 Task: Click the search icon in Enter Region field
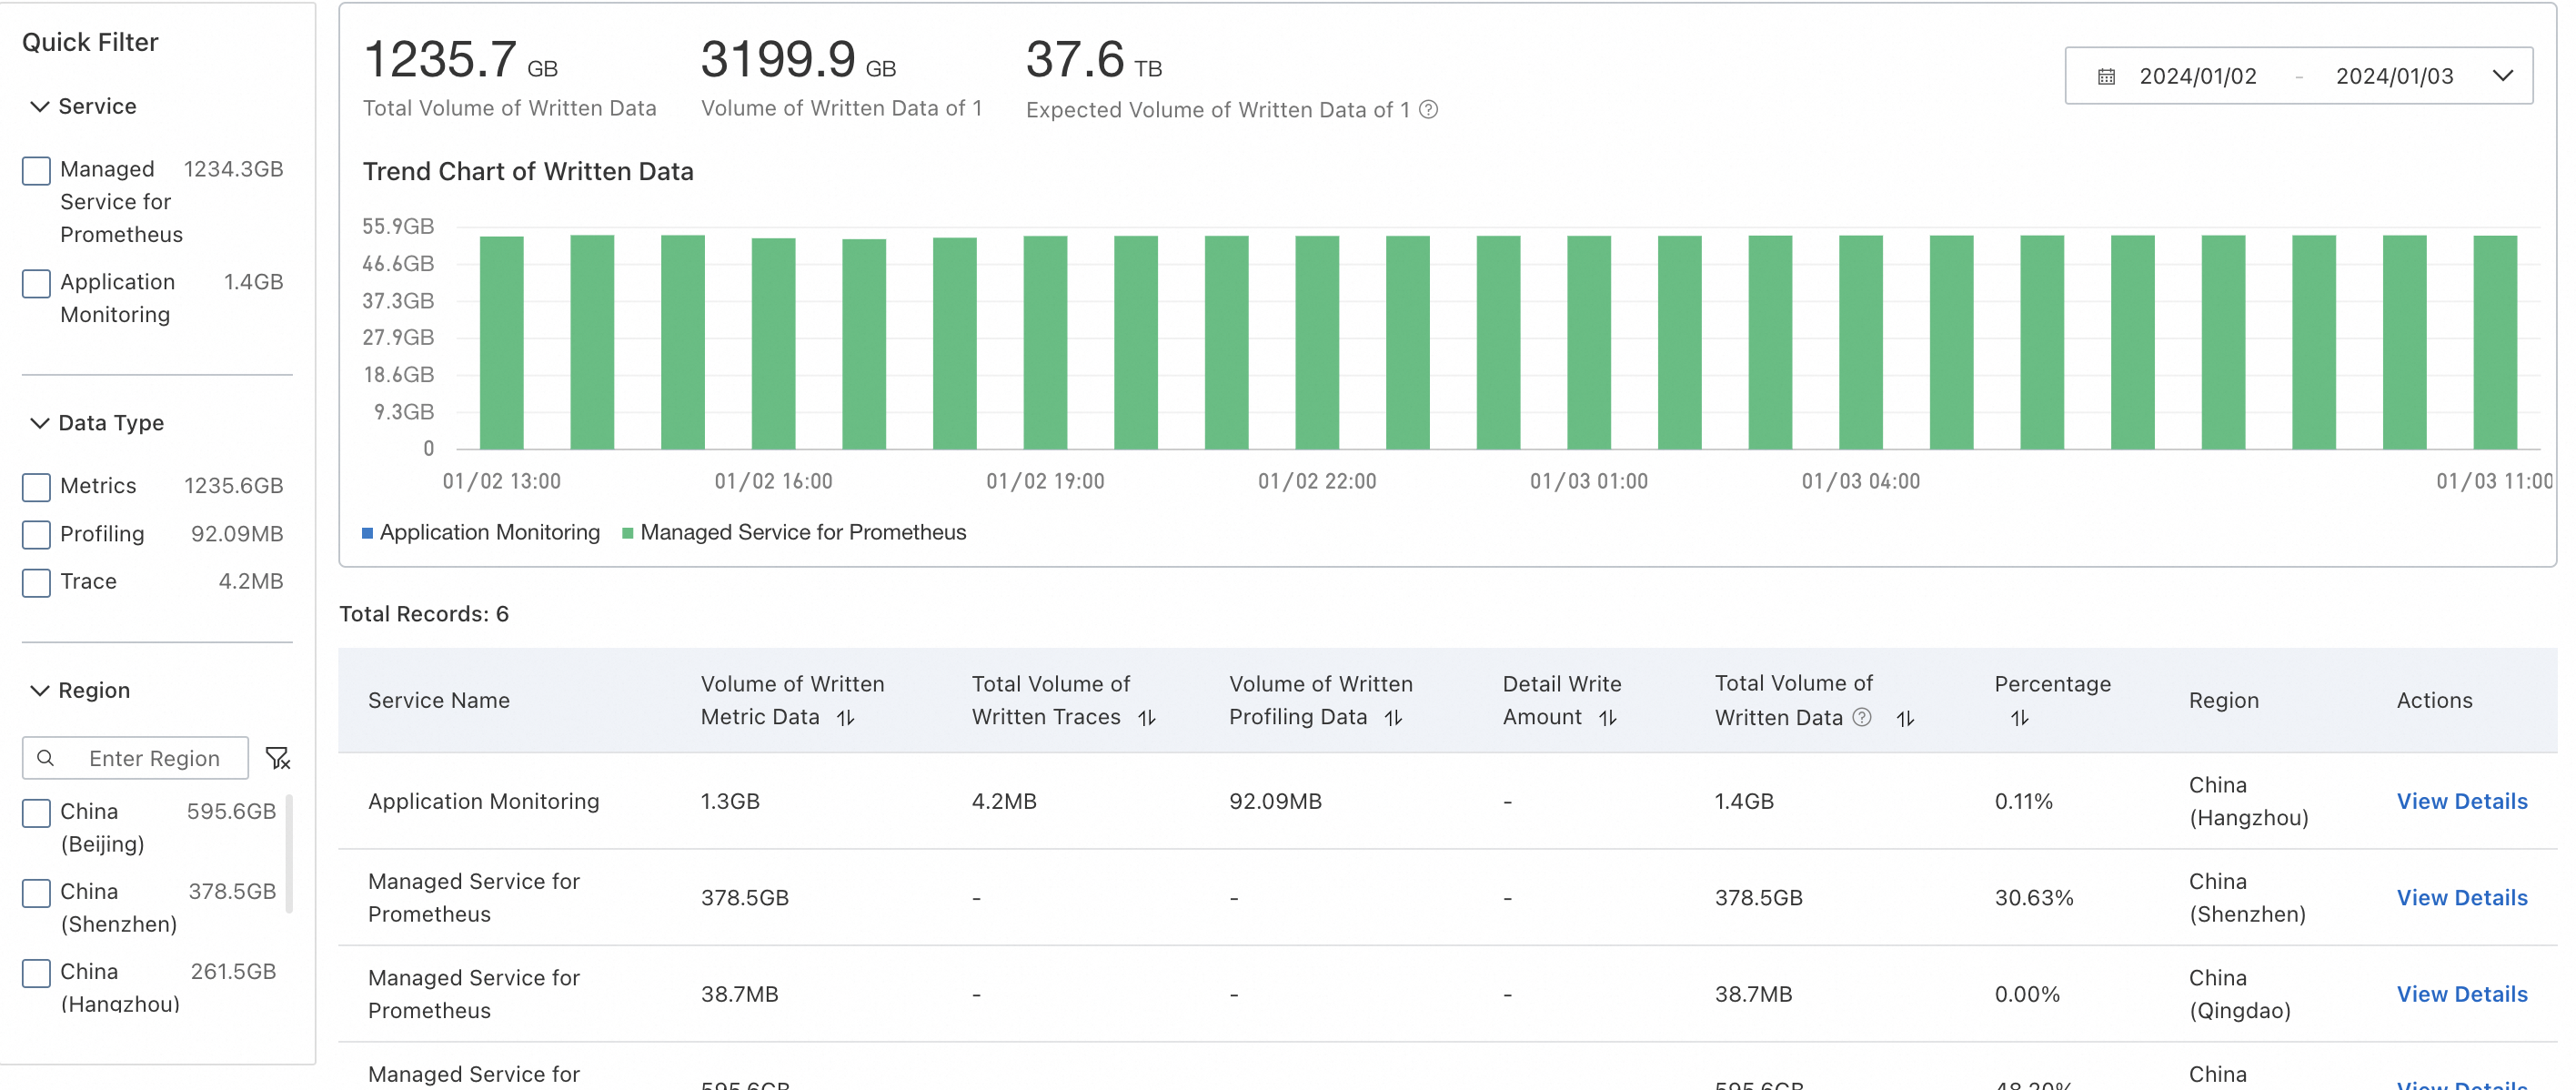[x=46, y=758]
